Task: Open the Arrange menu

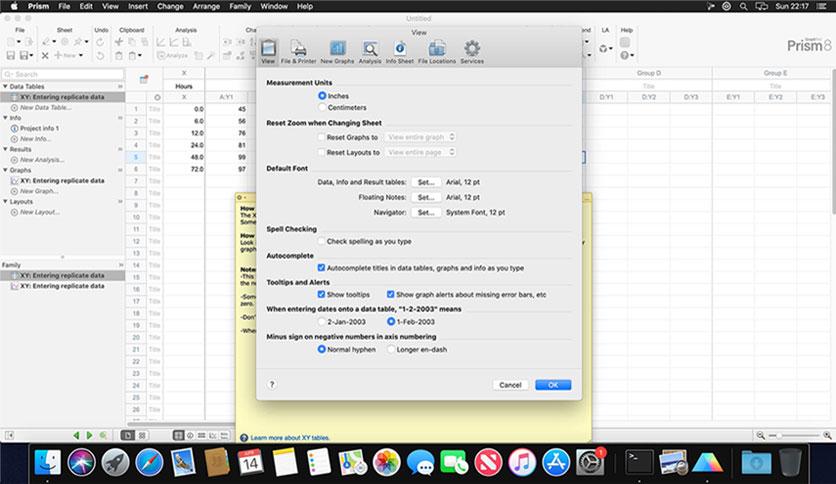Action: (206, 6)
